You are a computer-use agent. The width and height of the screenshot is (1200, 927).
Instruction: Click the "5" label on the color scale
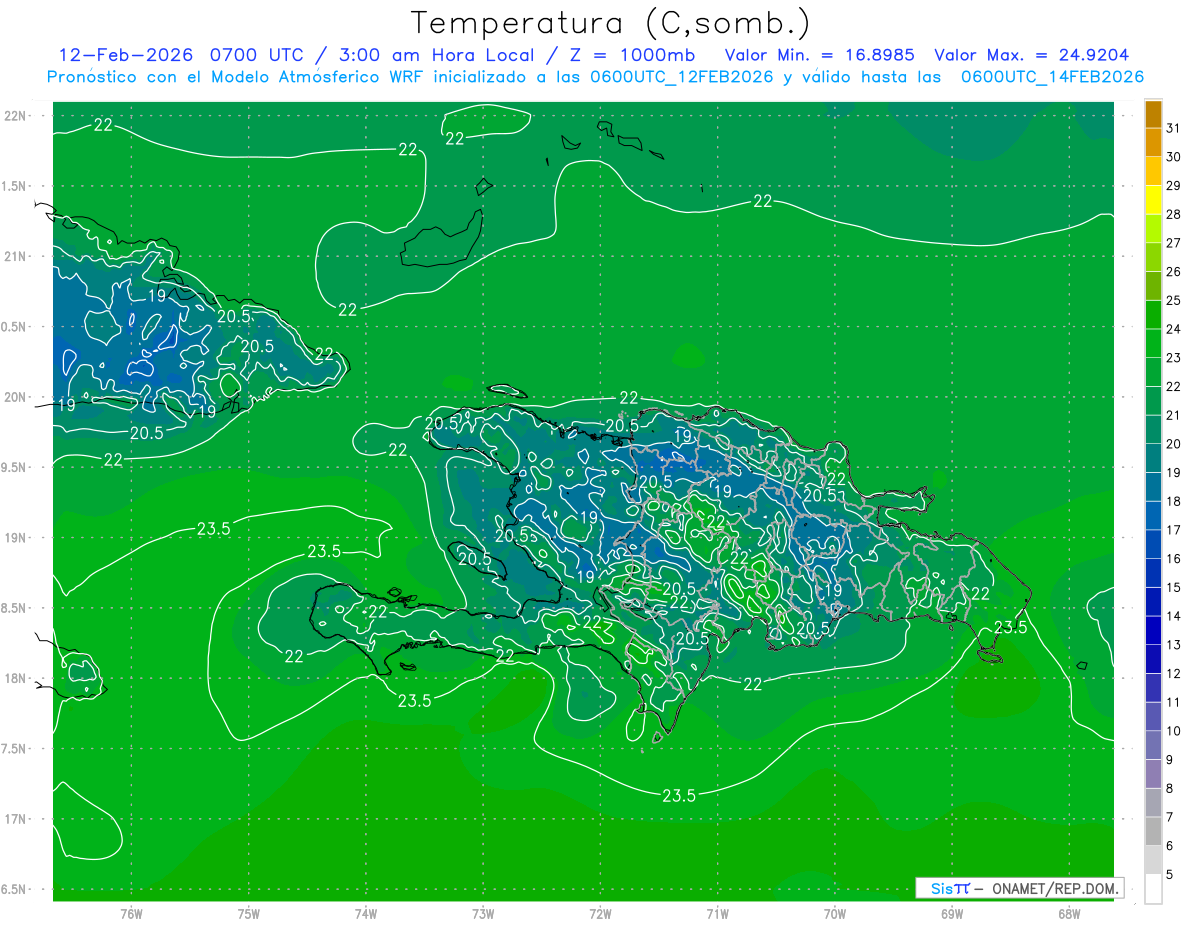[1170, 875]
